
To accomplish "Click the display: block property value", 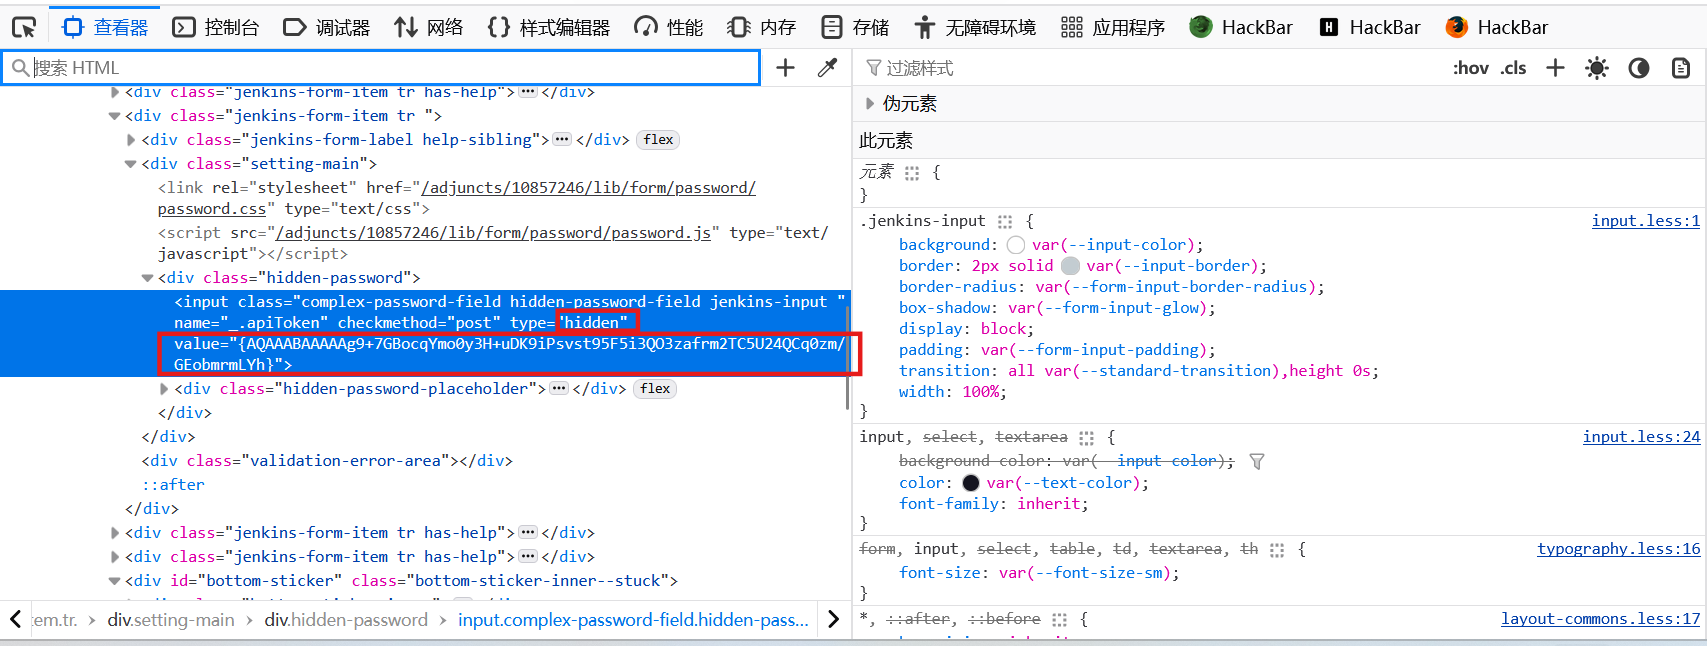I will 1005,329.
